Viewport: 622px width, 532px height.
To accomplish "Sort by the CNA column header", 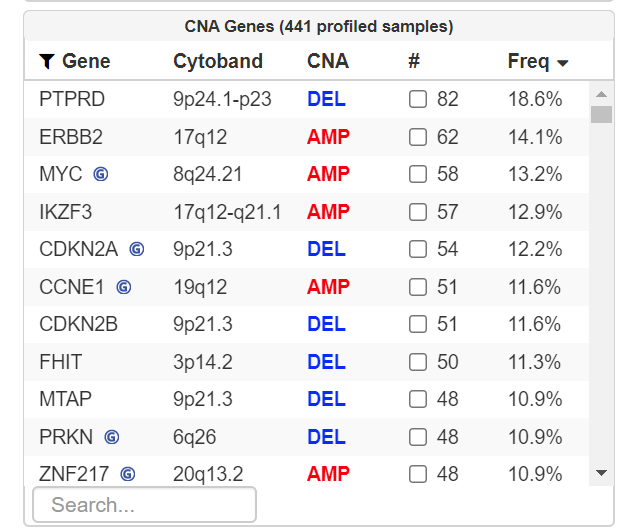I will click(328, 62).
